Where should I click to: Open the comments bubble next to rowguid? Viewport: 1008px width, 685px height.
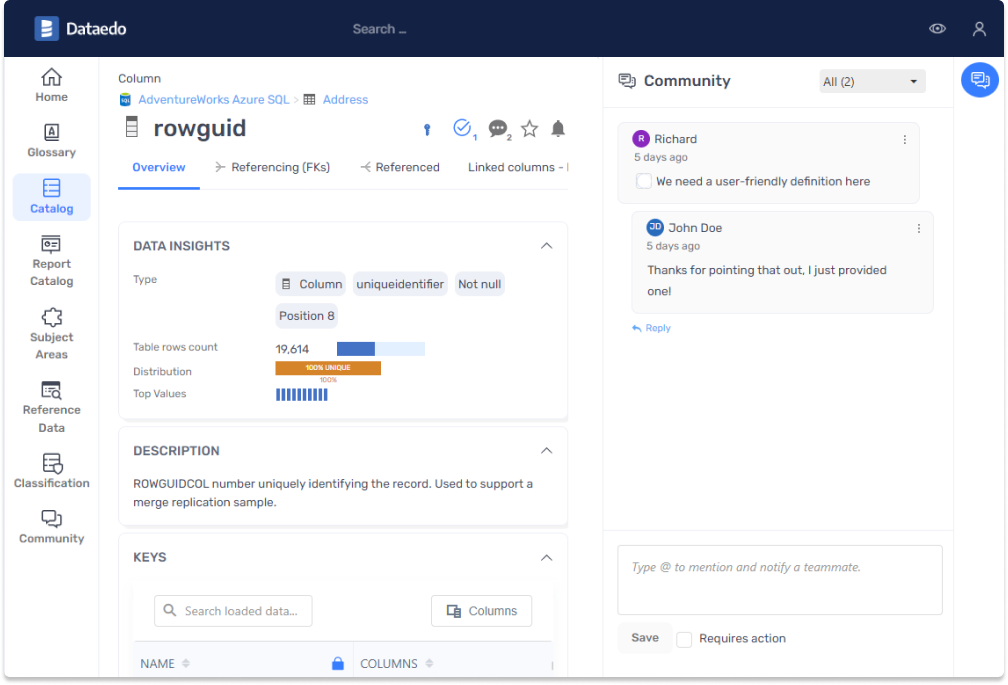tap(498, 128)
